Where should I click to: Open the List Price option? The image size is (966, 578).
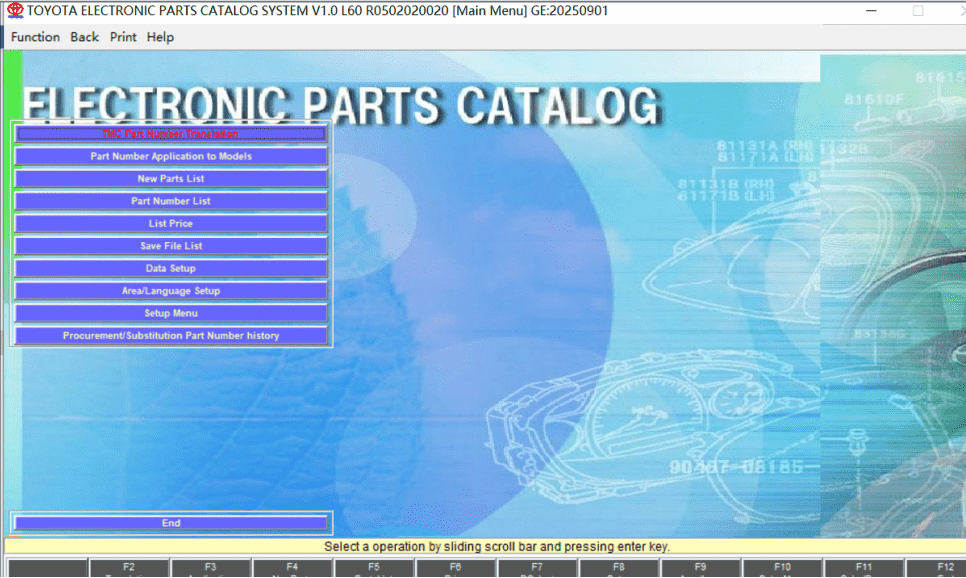click(170, 224)
